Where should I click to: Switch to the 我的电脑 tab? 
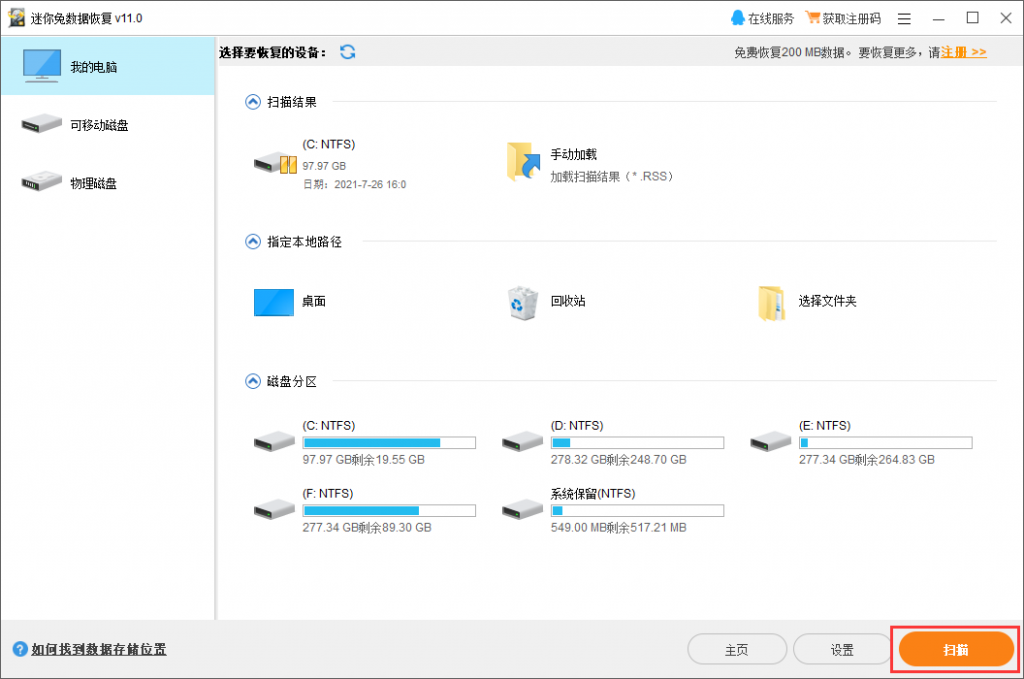click(108, 67)
